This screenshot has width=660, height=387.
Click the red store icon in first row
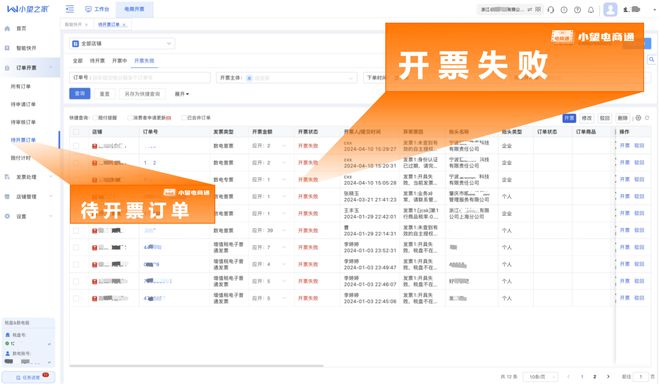pos(95,146)
